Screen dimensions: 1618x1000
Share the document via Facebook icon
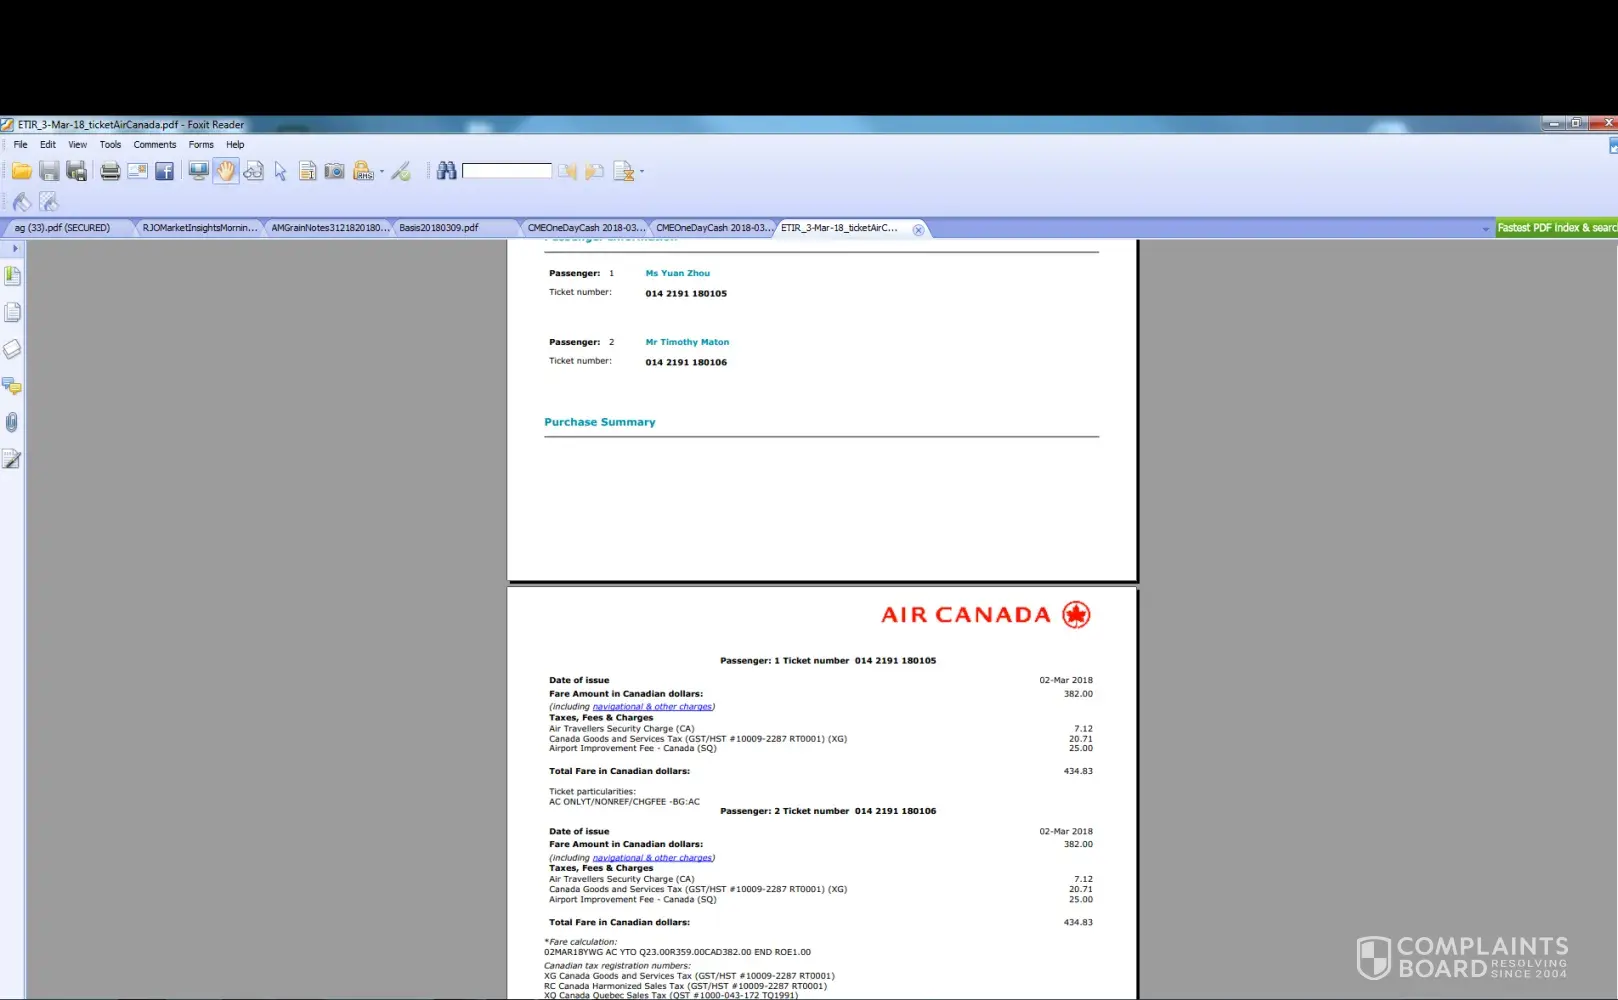tap(165, 171)
